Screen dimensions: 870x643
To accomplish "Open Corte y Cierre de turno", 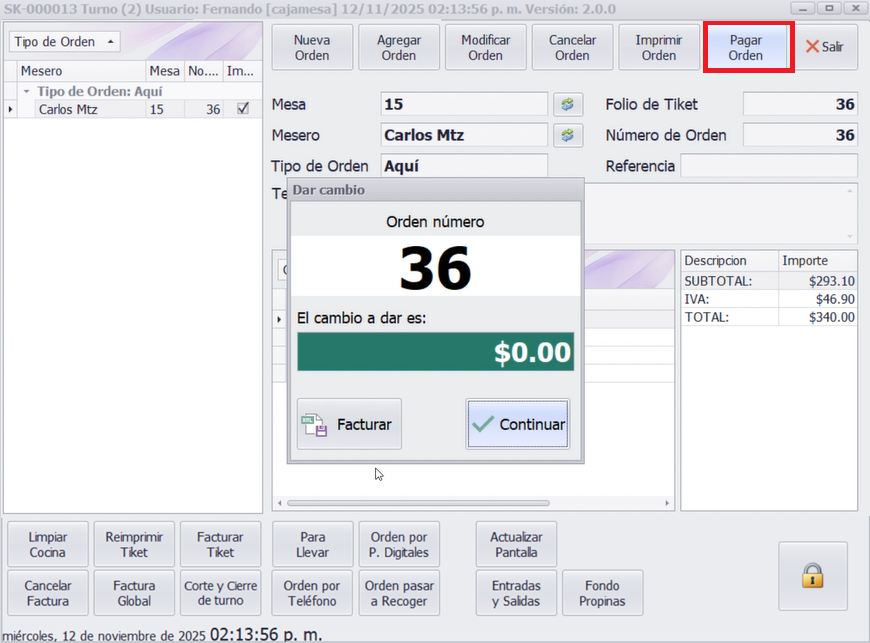I will pos(221,593).
